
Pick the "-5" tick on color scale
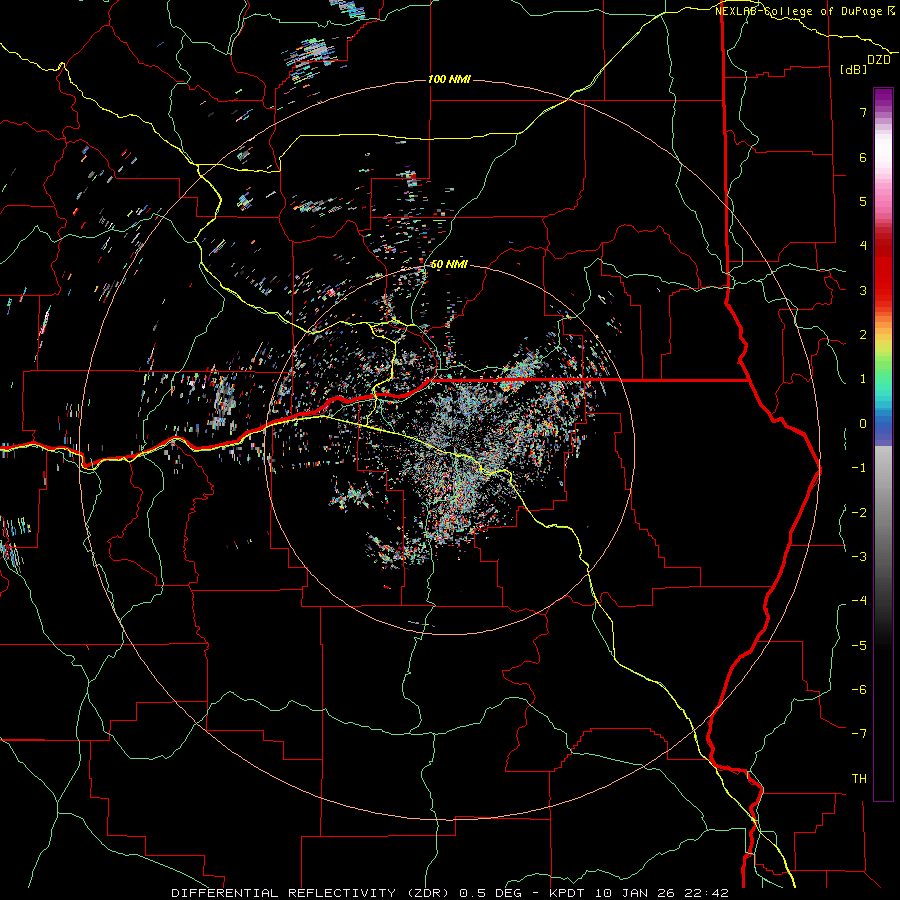[859, 646]
